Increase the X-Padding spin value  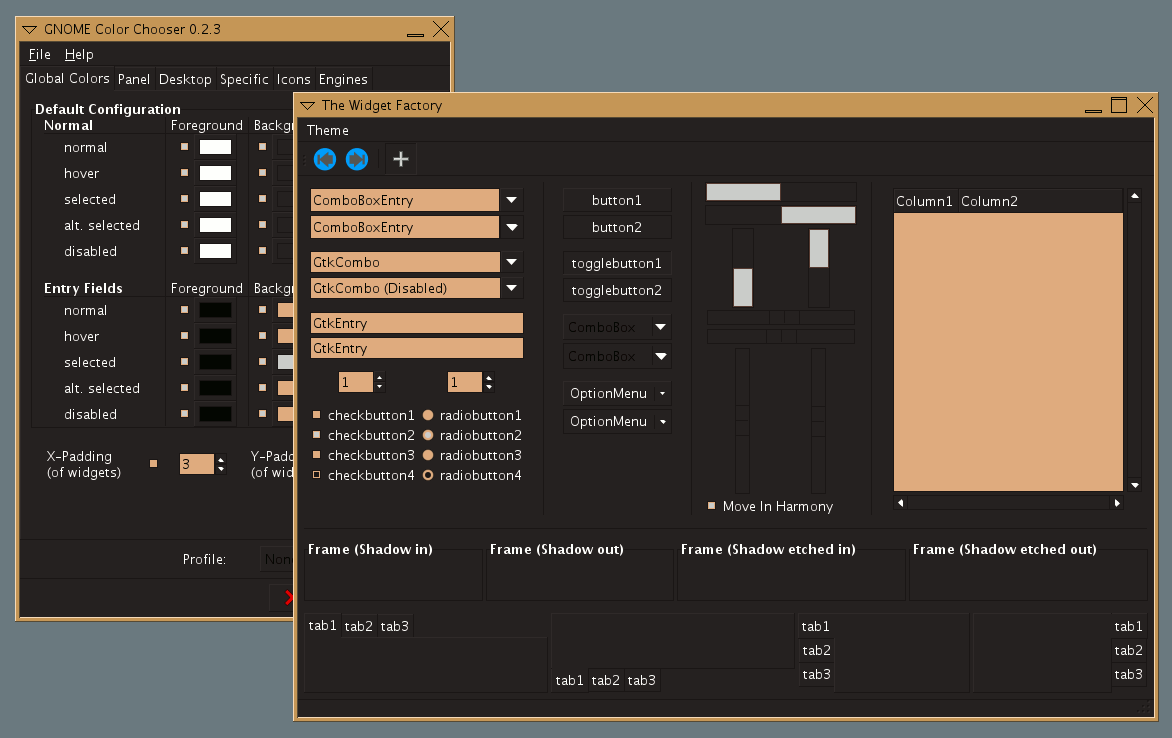[x=220, y=459]
